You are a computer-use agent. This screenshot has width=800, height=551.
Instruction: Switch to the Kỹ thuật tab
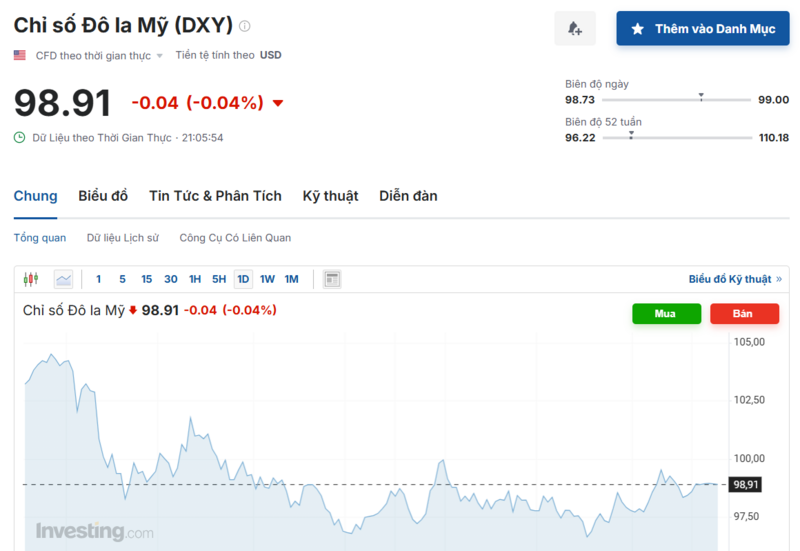tap(330, 196)
